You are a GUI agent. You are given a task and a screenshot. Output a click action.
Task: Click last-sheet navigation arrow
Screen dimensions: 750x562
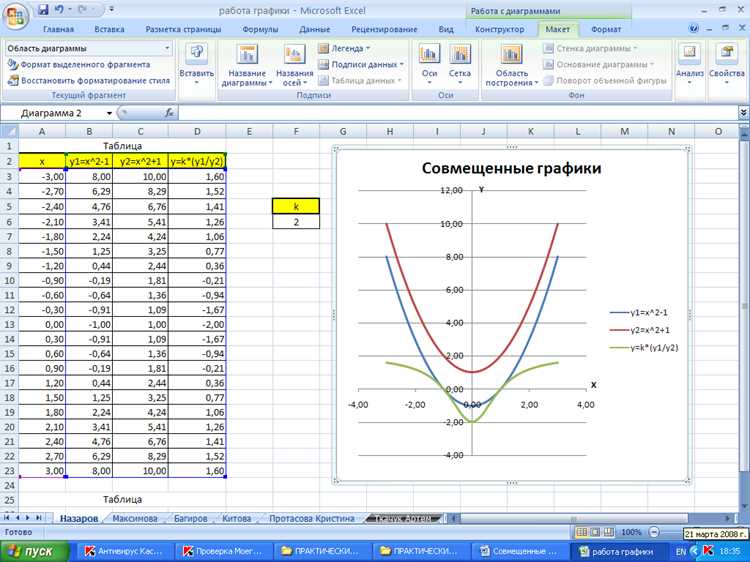[x=38, y=518]
